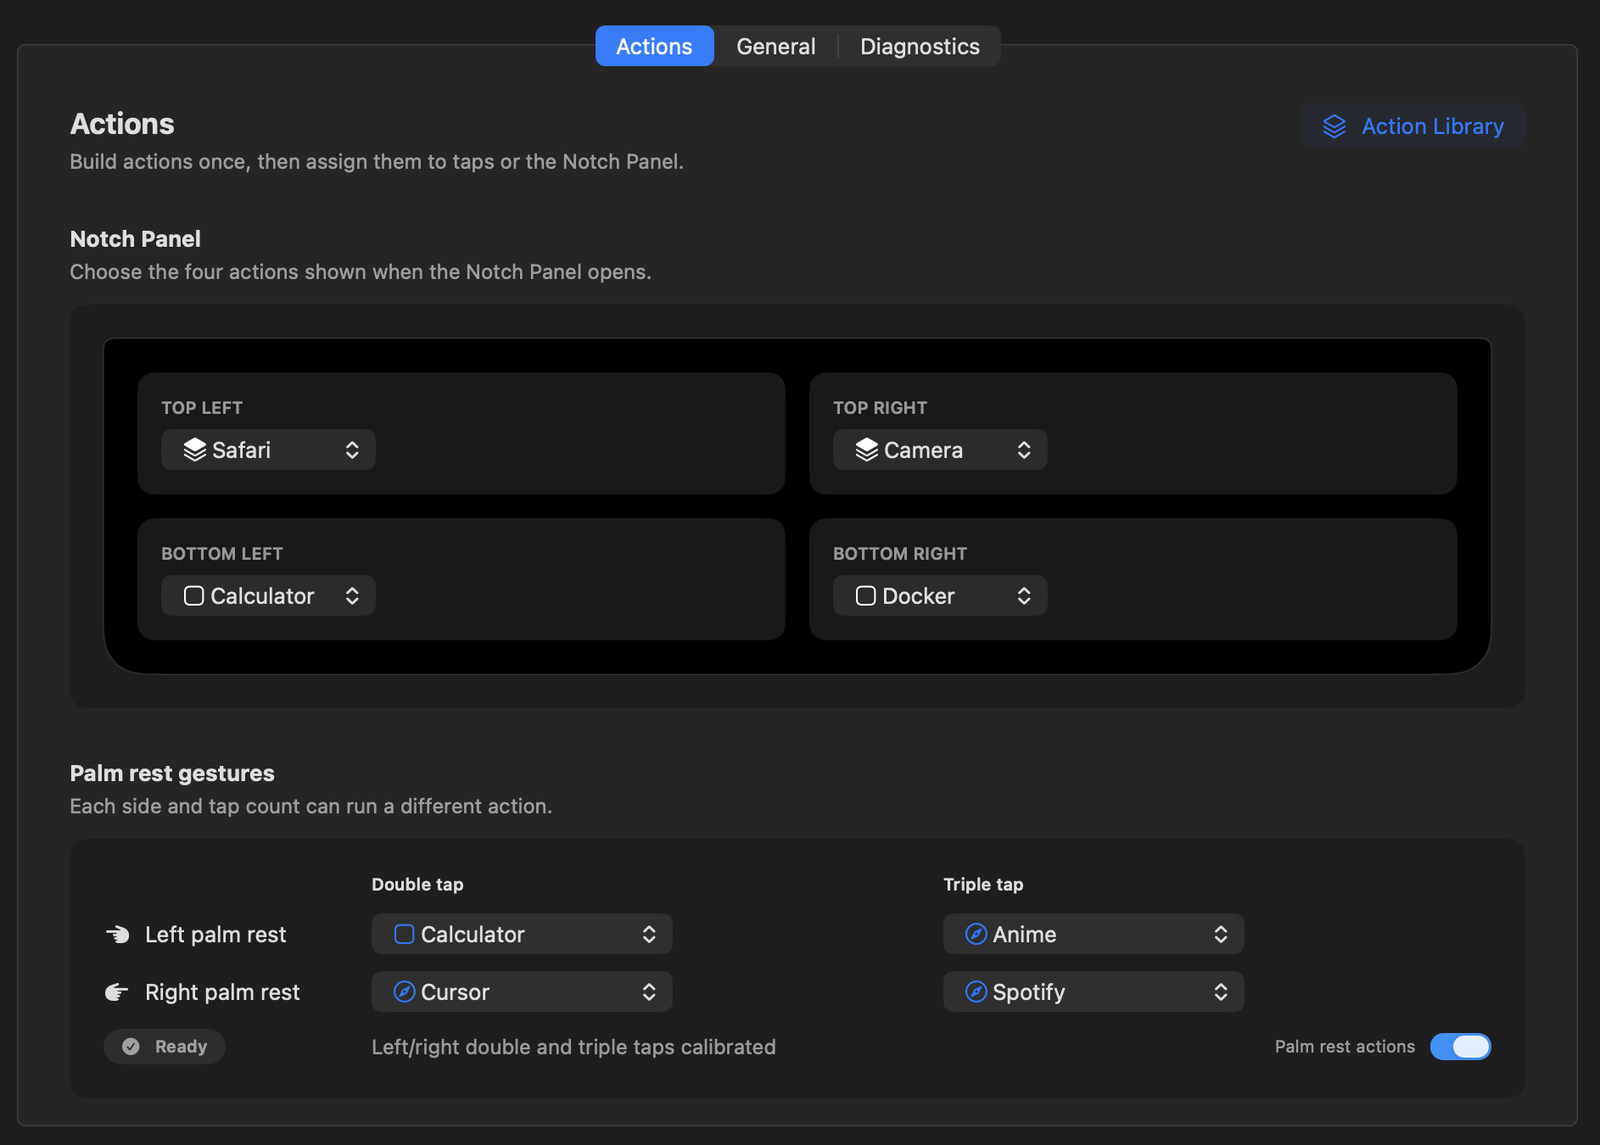This screenshot has width=1600, height=1145.
Task: Click the compass icon beside Spotify
Action: tap(976, 992)
